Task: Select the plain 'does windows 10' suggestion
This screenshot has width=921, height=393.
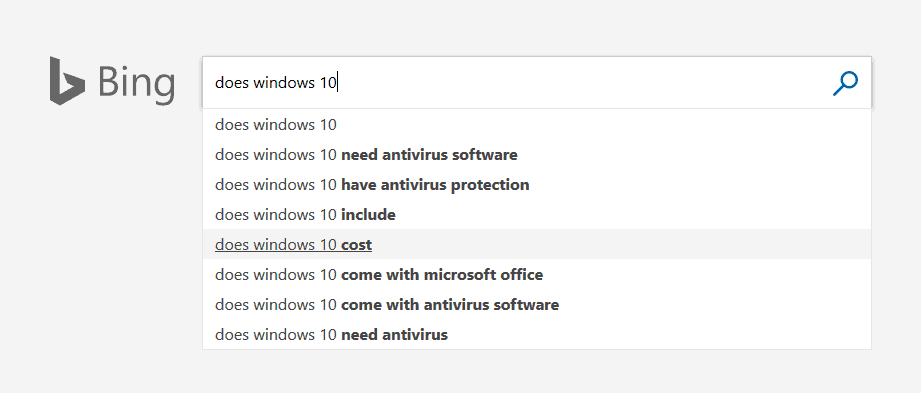Action: pyautogui.click(x=536, y=125)
